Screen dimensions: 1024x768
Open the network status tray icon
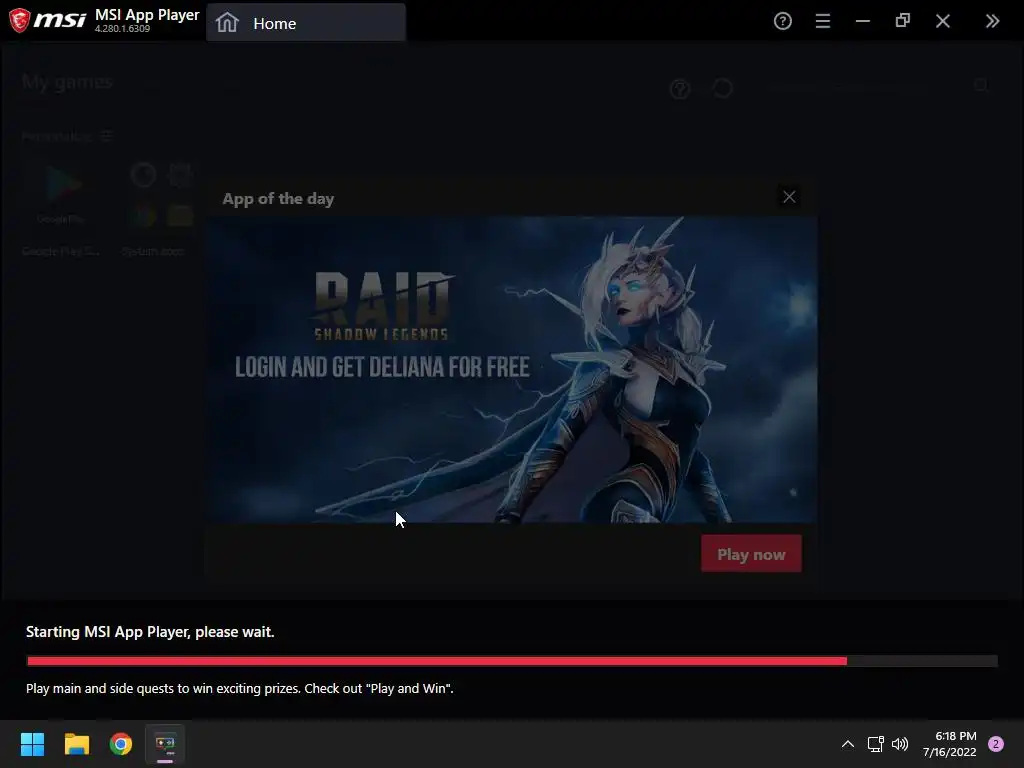click(875, 744)
